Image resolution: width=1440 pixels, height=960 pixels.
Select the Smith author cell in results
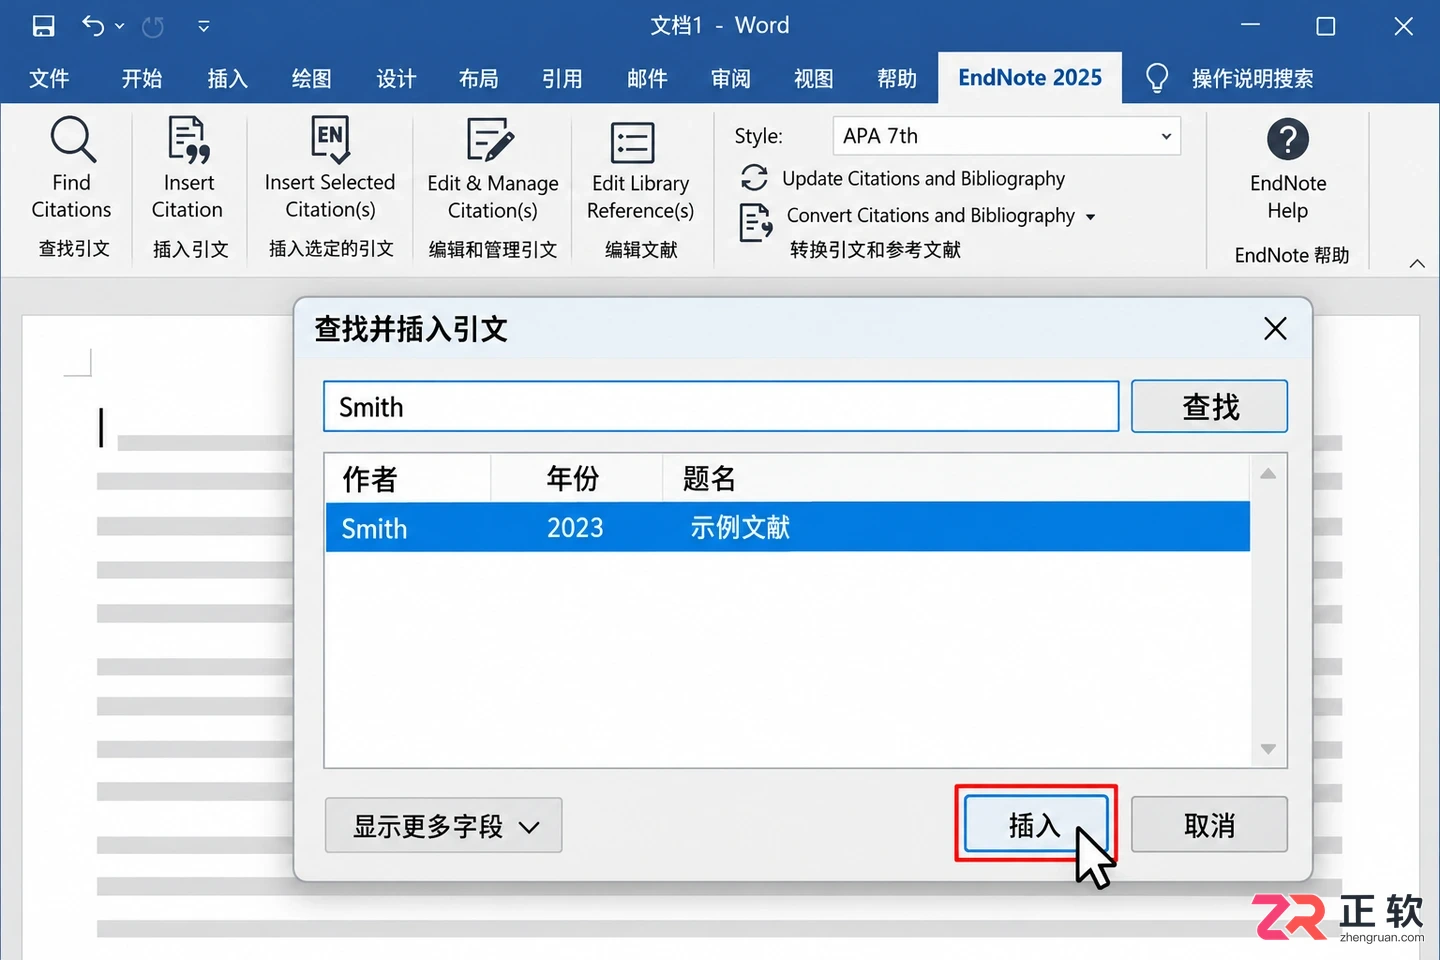click(374, 528)
